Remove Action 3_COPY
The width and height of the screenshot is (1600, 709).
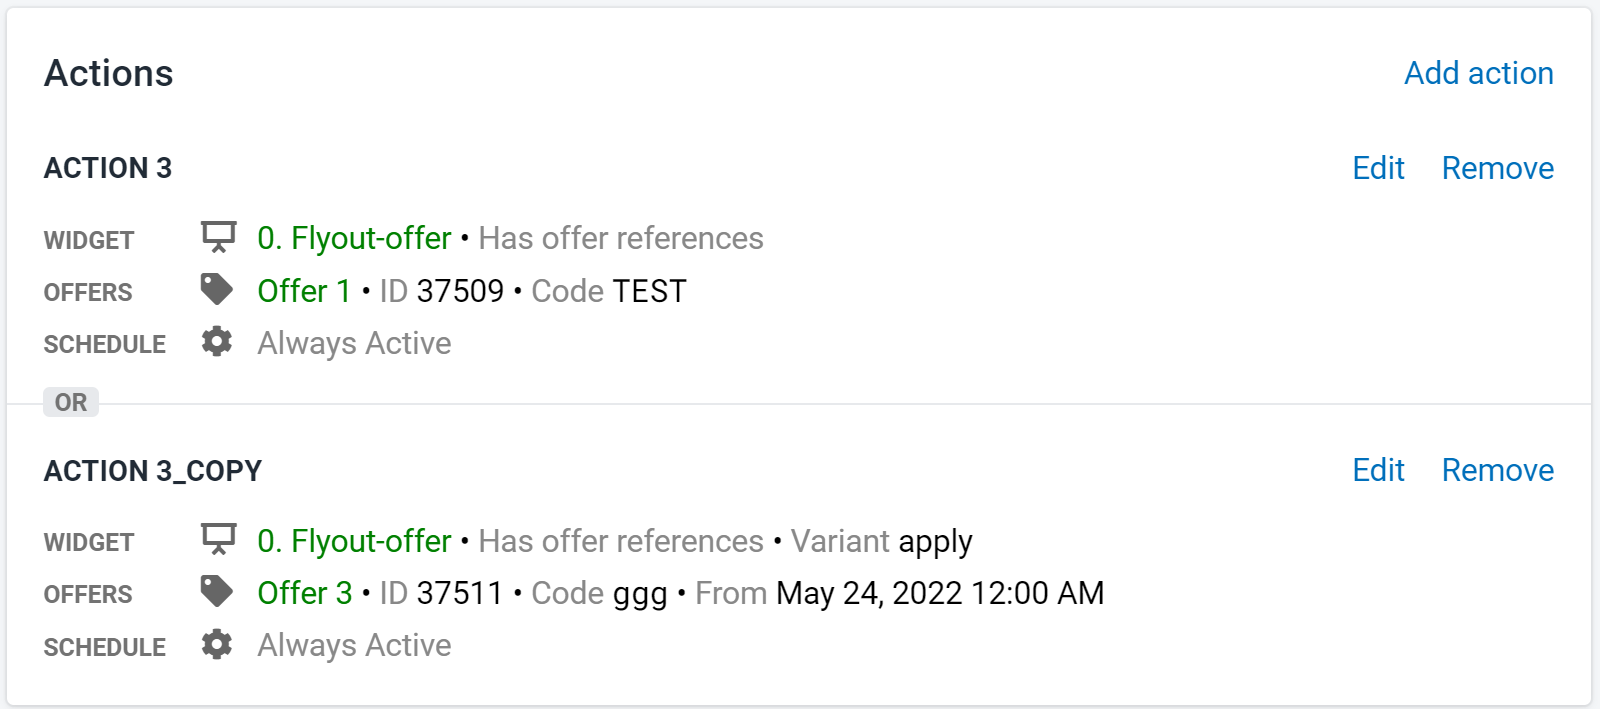coord(1497,470)
